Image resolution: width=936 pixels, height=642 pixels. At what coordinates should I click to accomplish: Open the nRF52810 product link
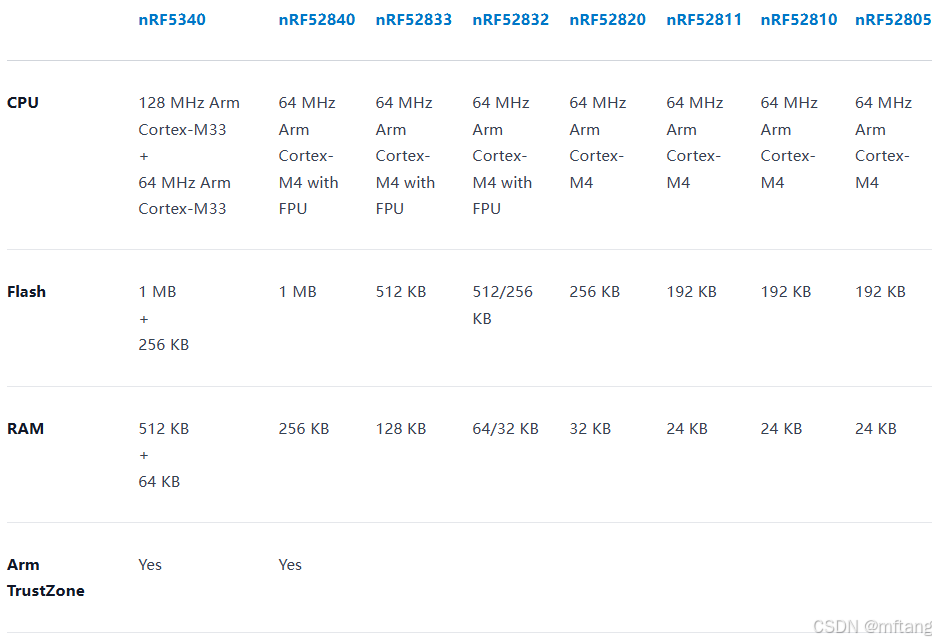point(799,20)
